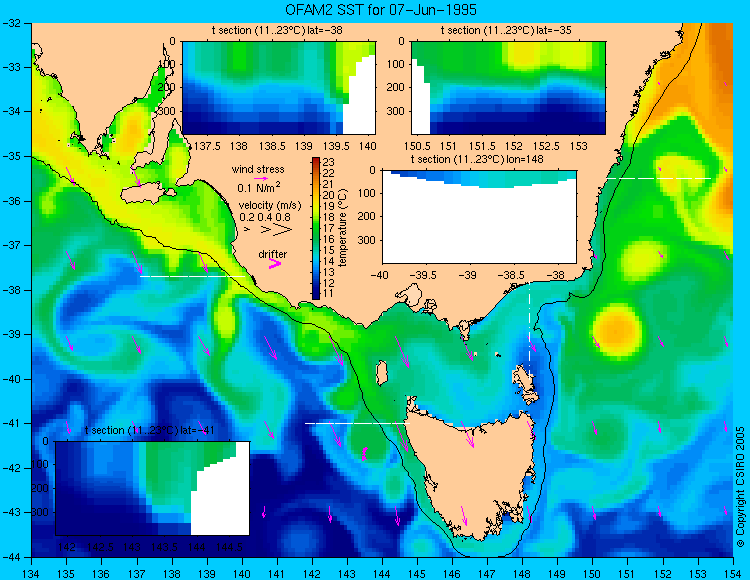Open the lat=-41 temperature section inset plot
This screenshot has width=750, height=580.
tap(153, 488)
